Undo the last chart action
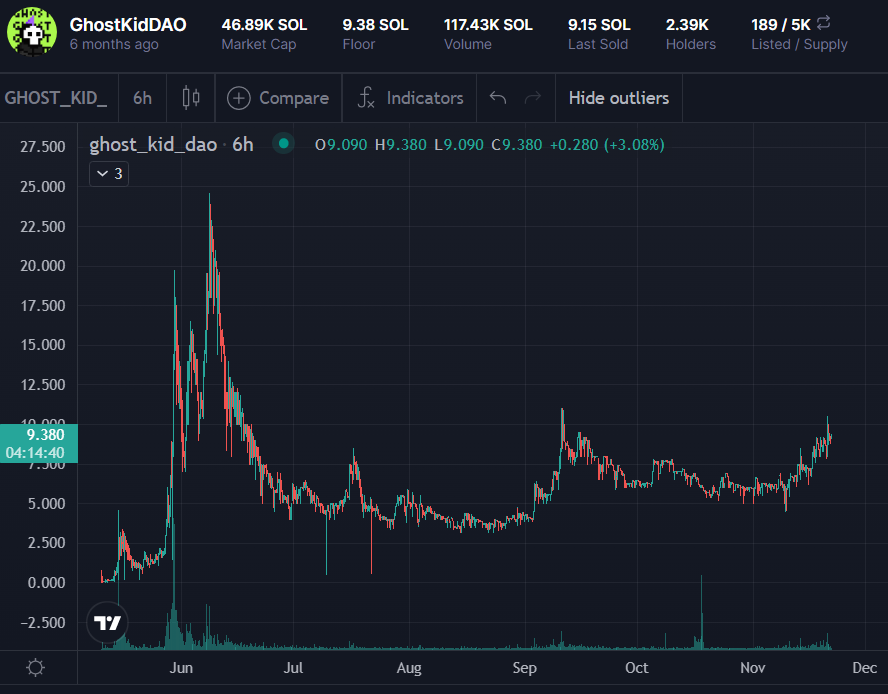The width and height of the screenshot is (888, 694). click(x=498, y=98)
